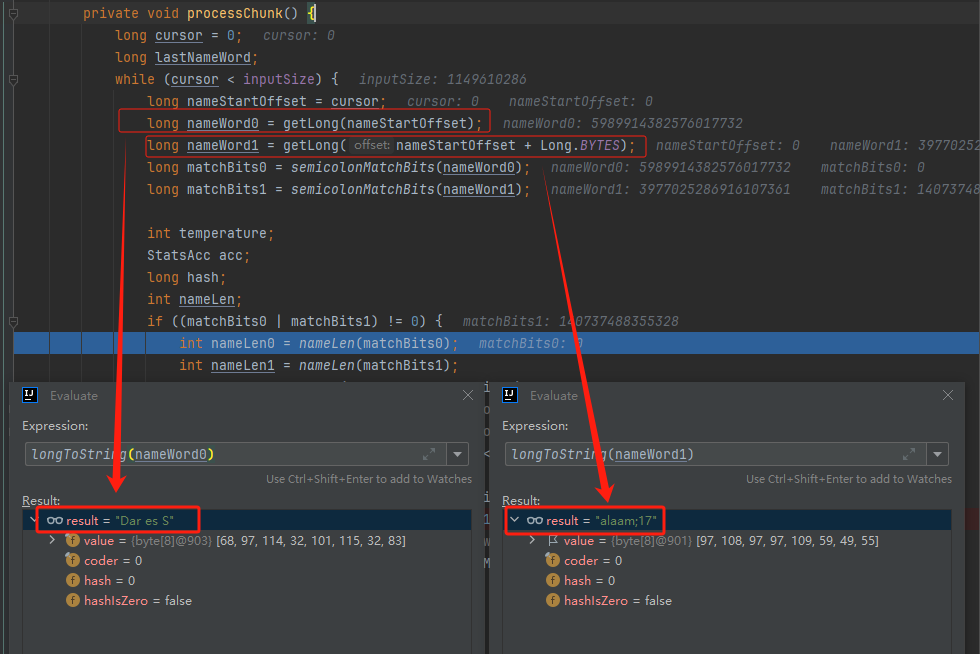Click field icon next to value byte[8]@903
Screen dimensions: 980x654
72,540
